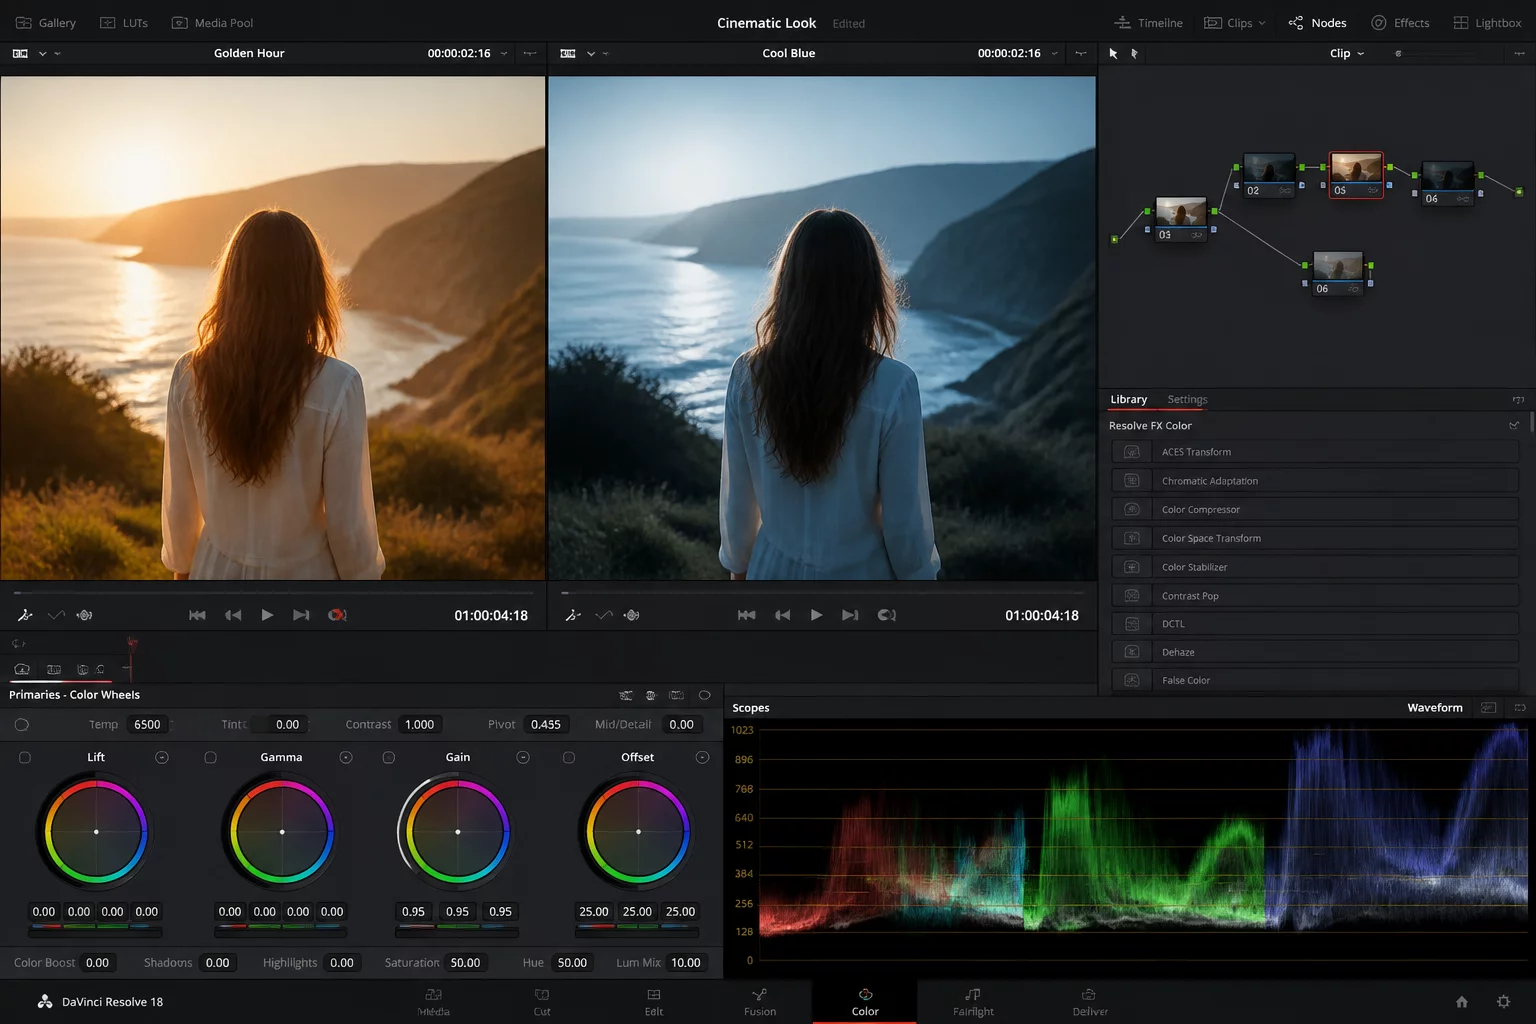
Task: Reset the Offset wheel
Action: (x=703, y=758)
